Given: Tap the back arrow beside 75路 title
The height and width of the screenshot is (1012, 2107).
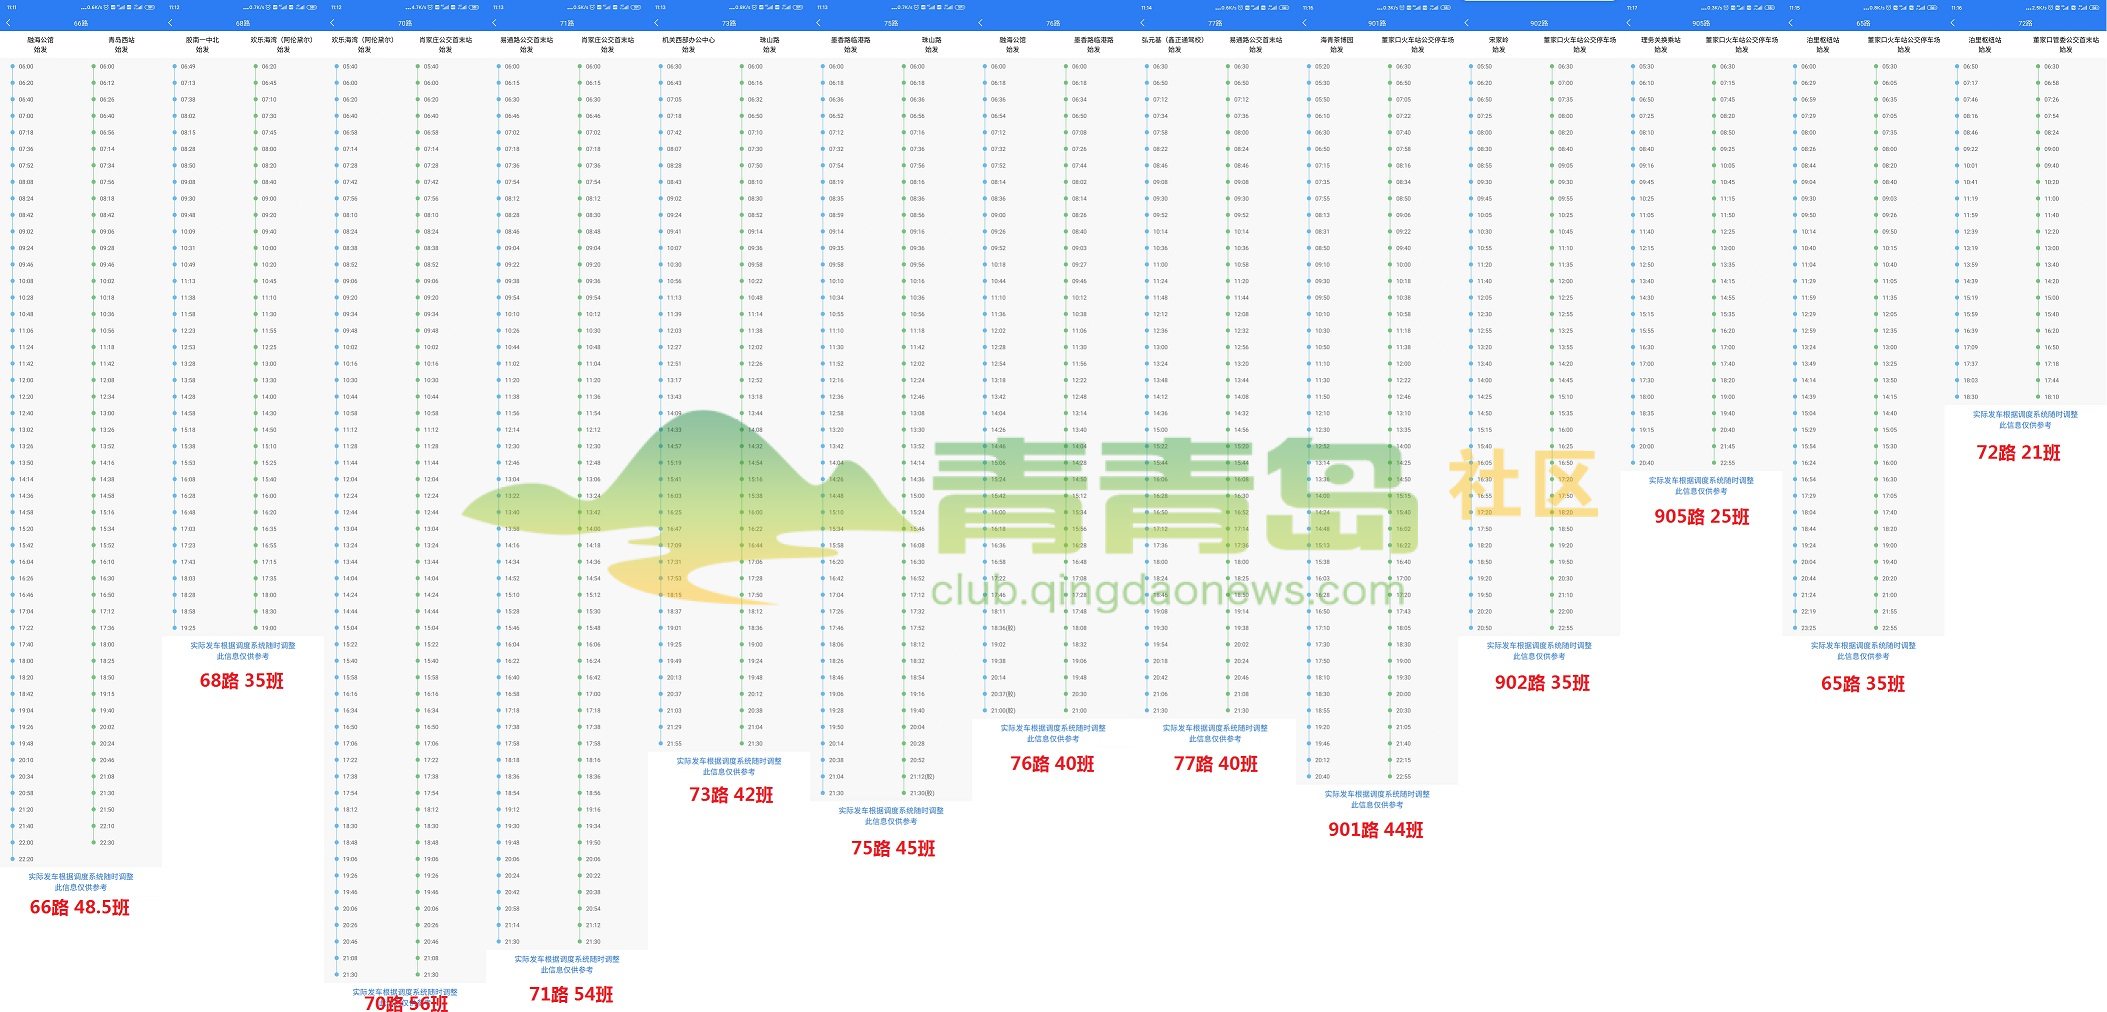Looking at the screenshot, I should [x=818, y=23].
